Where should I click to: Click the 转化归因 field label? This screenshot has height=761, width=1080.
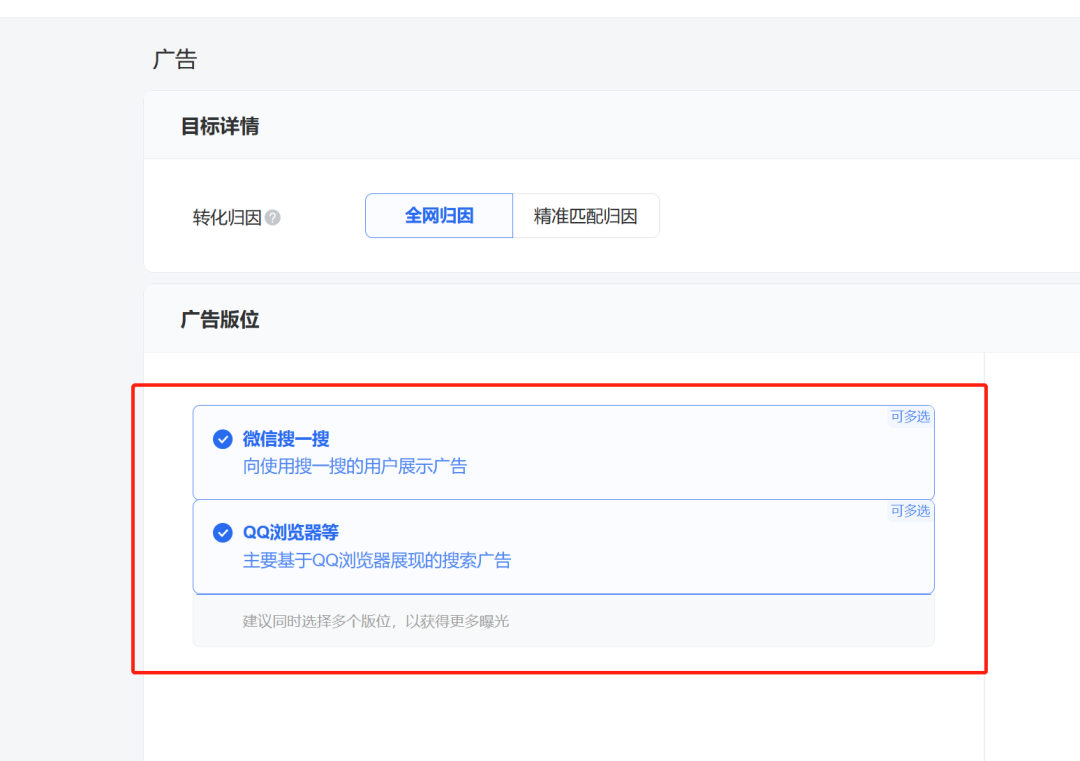tap(227, 217)
